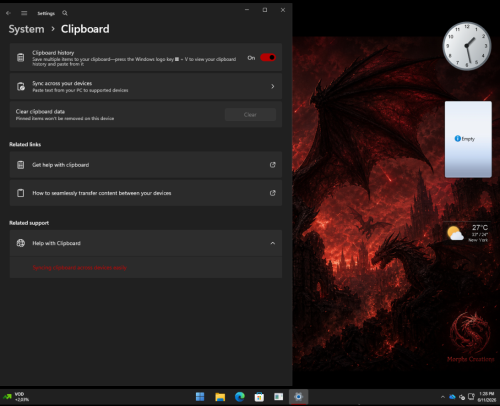Open Get help with clipboard external link icon
The width and height of the screenshot is (500, 406).
pos(273,165)
